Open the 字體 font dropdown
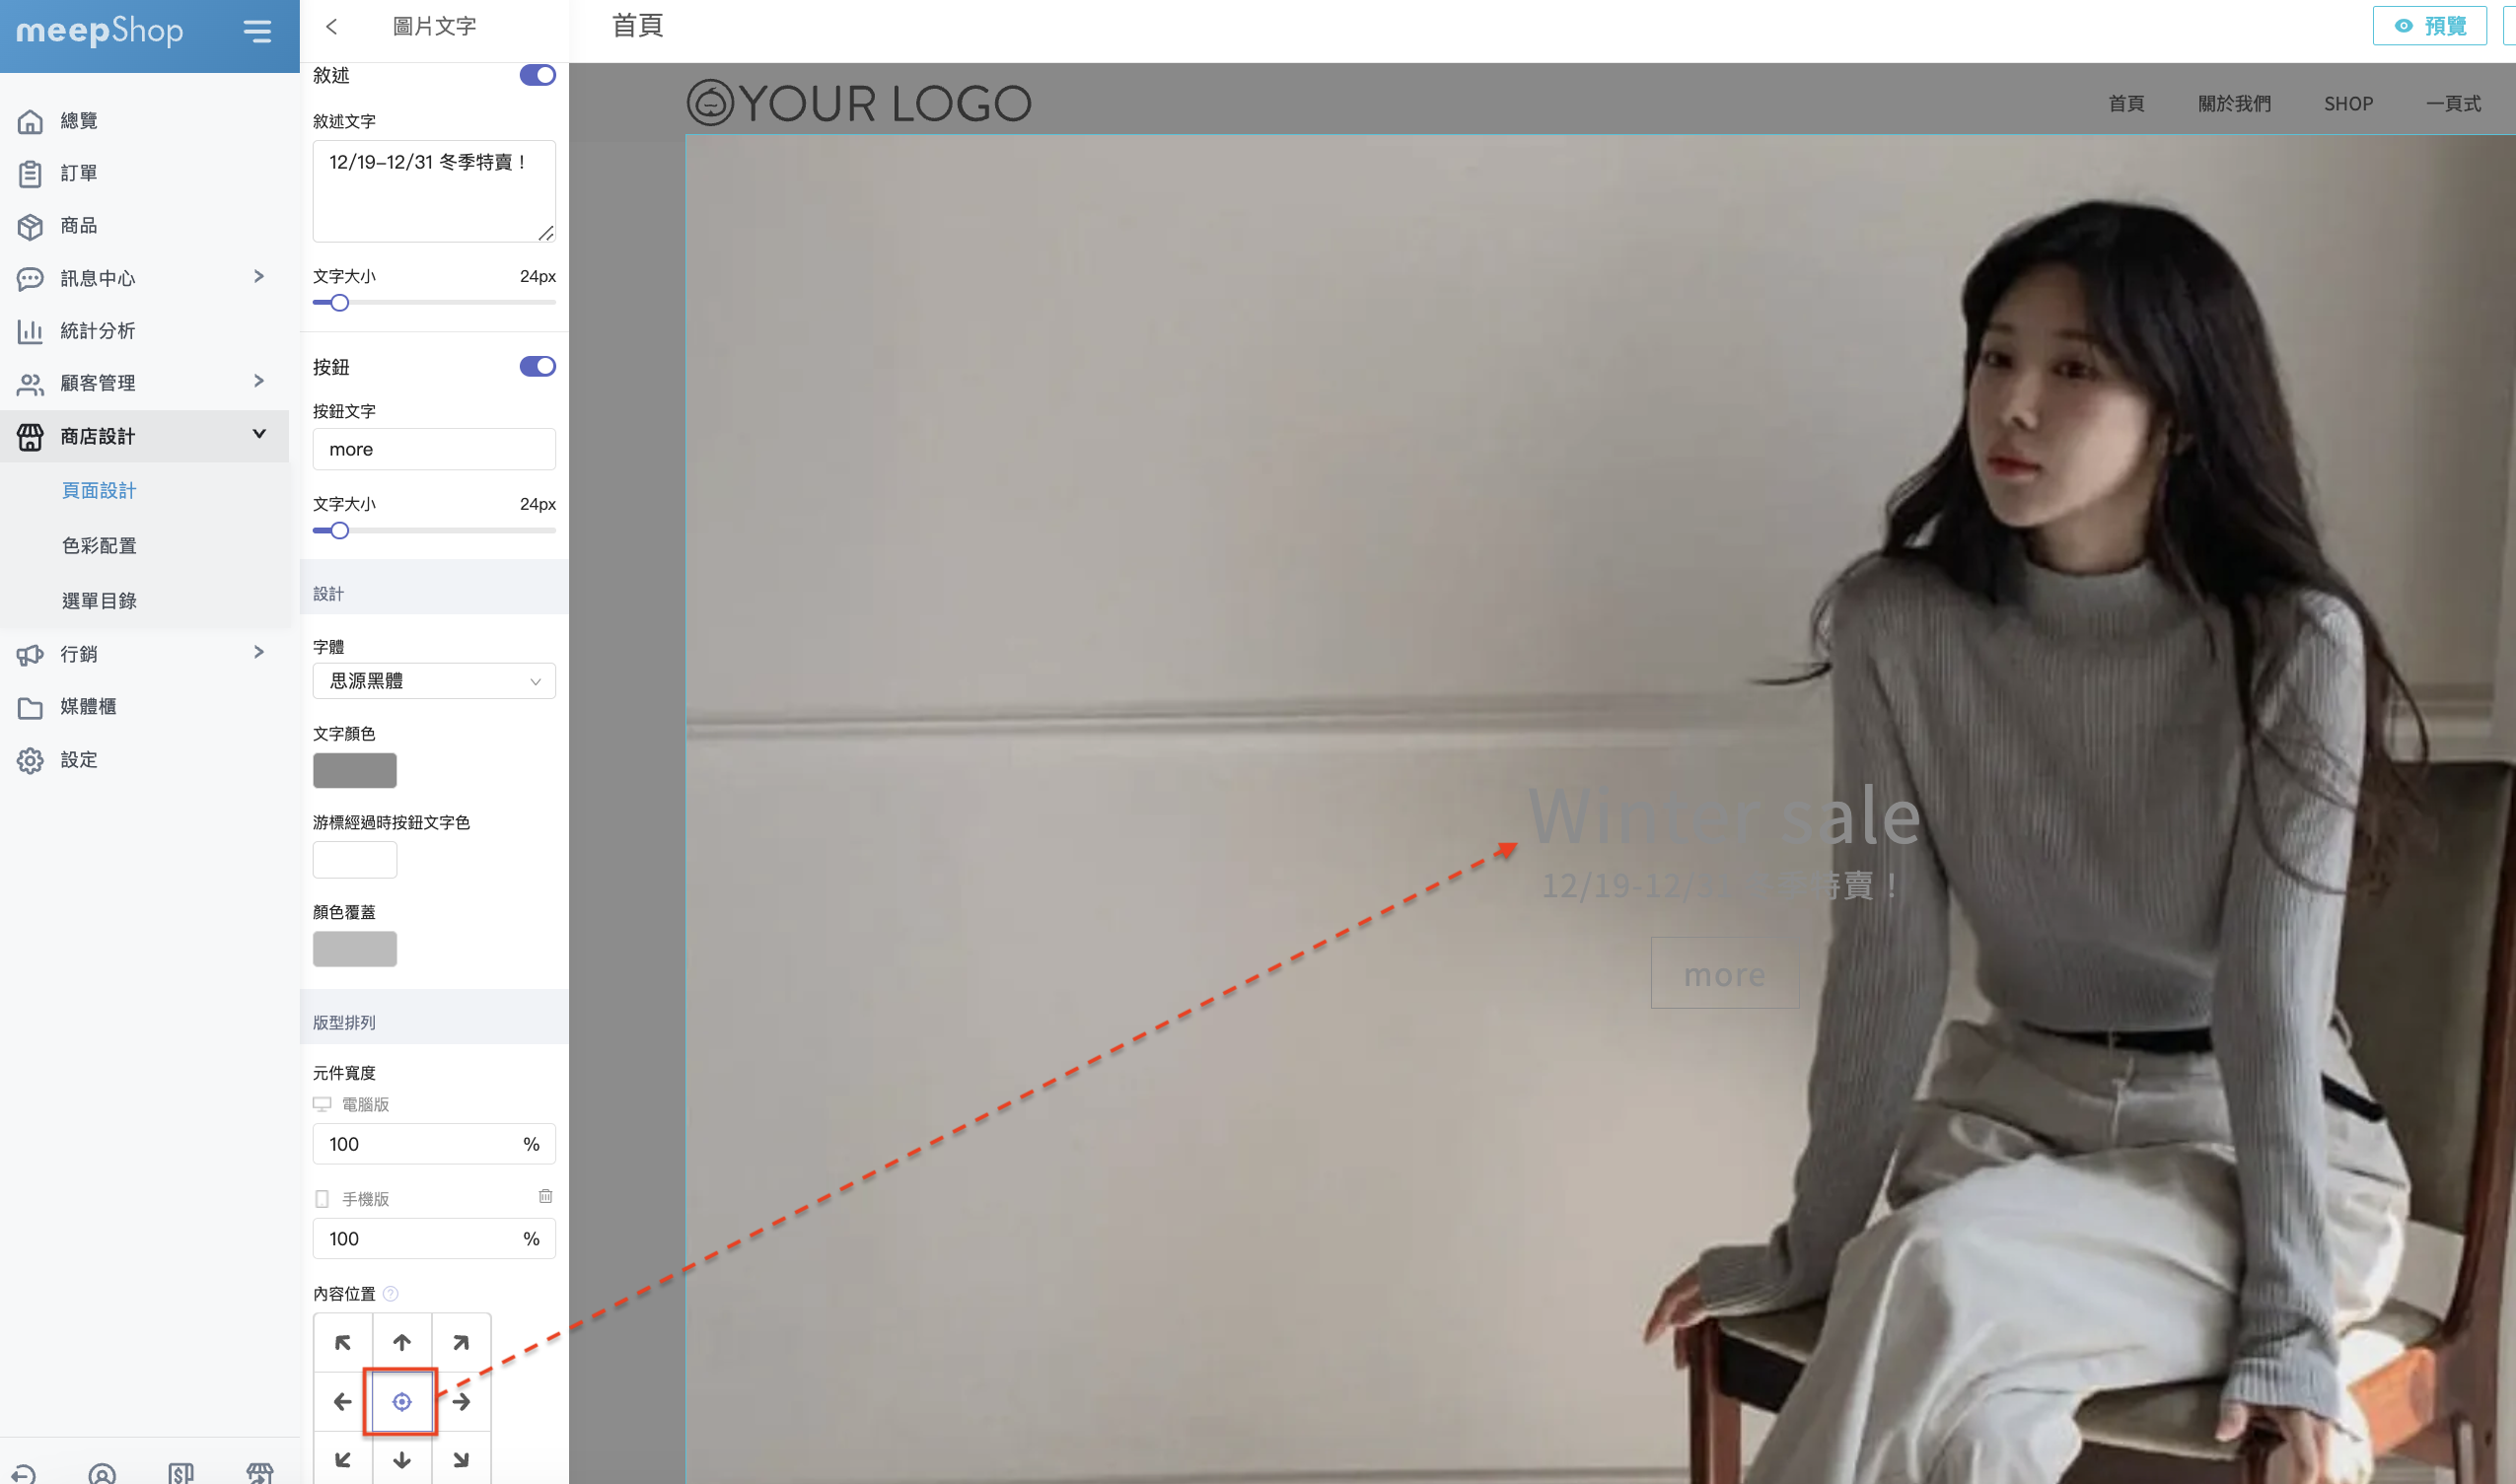Image resolution: width=2516 pixels, height=1484 pixels. point(434,681)
